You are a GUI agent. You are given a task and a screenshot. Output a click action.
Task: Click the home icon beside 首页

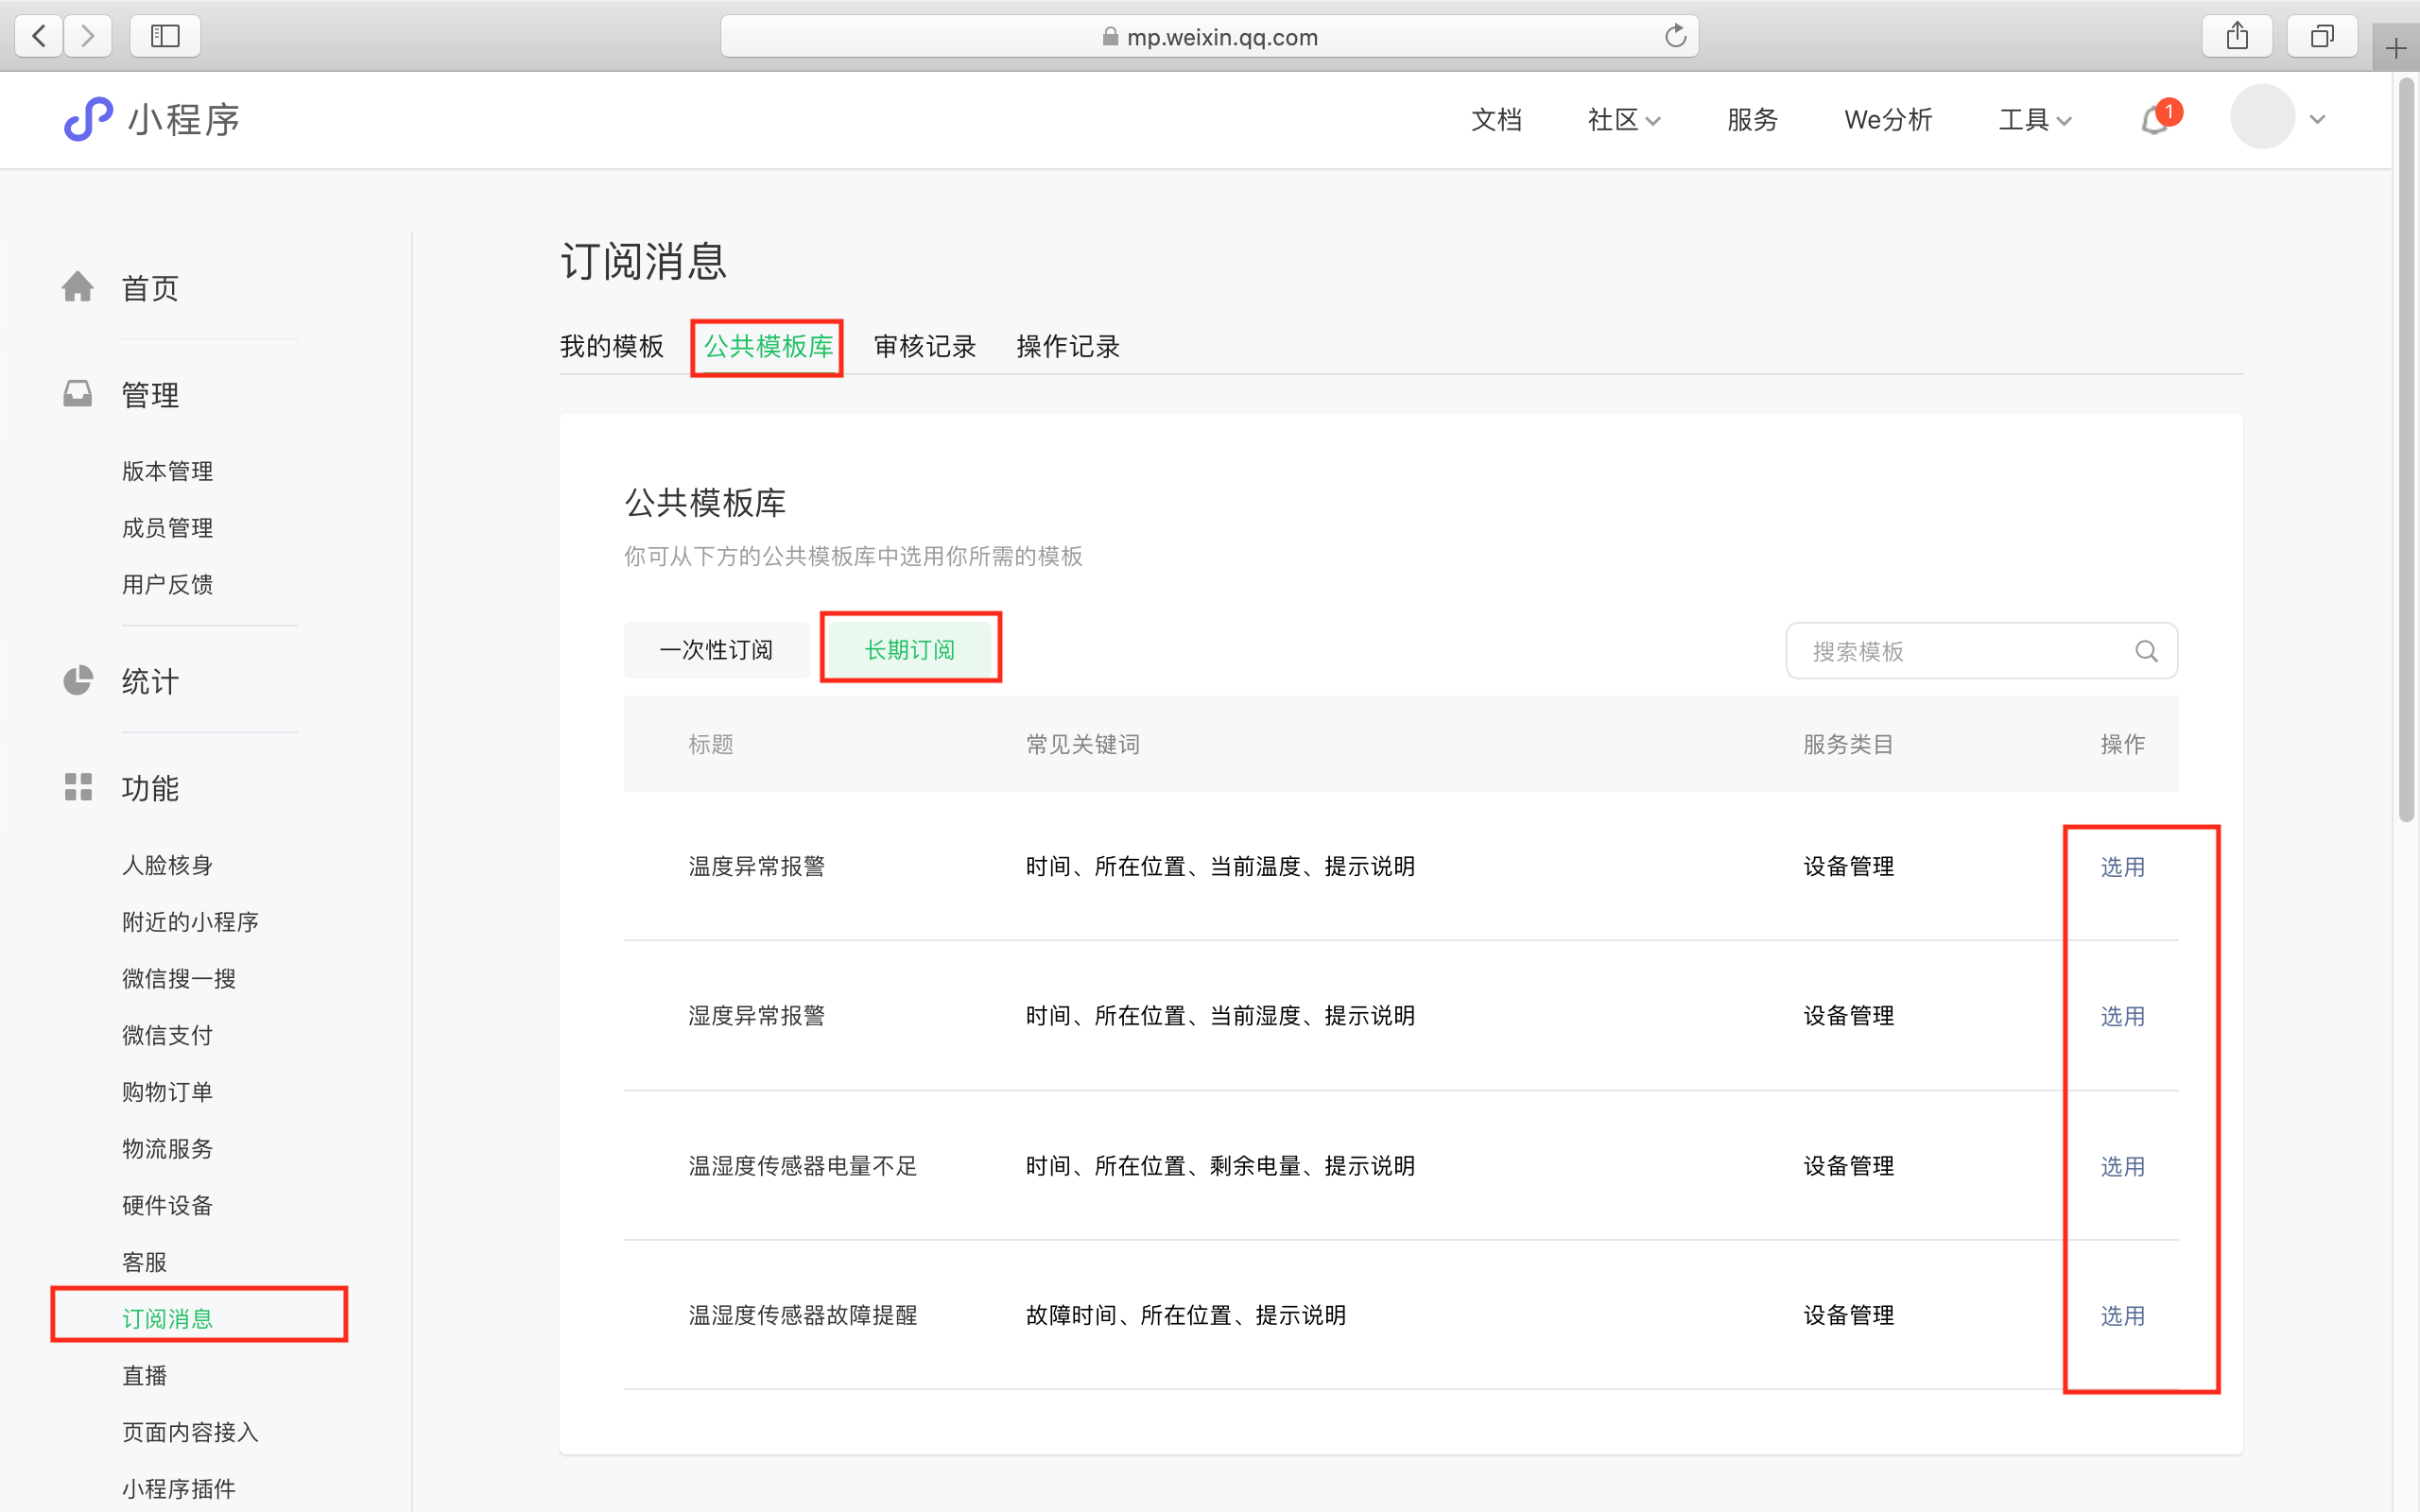[78, 287]
